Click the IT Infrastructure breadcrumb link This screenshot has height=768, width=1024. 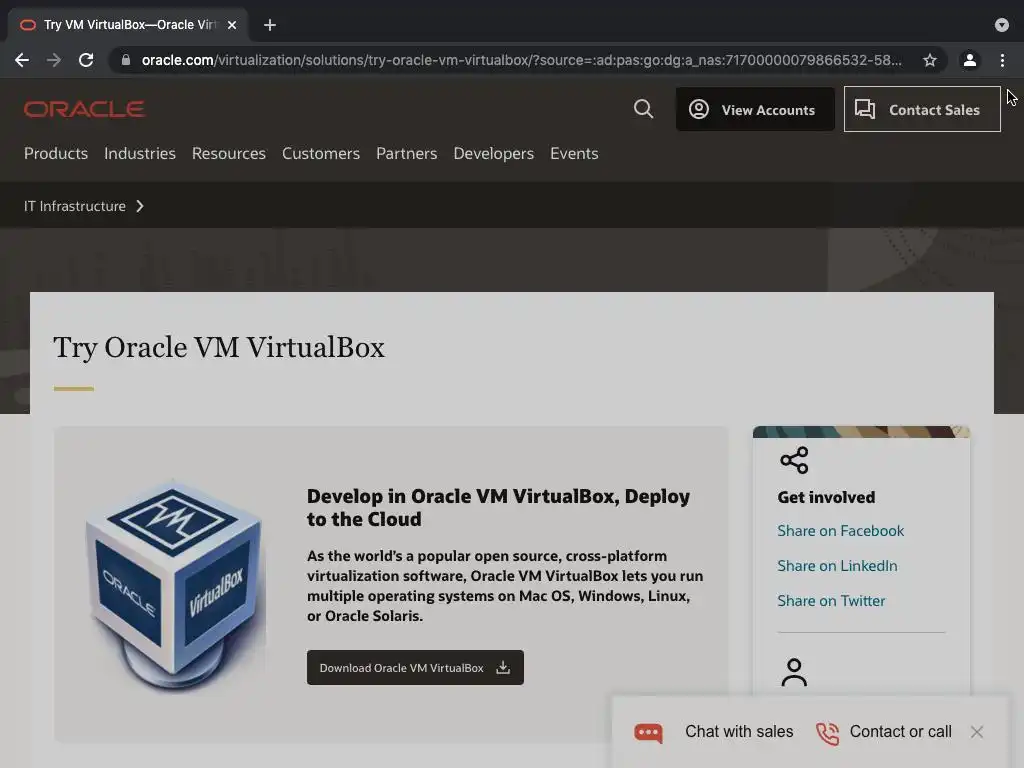(x=74, y=206)
